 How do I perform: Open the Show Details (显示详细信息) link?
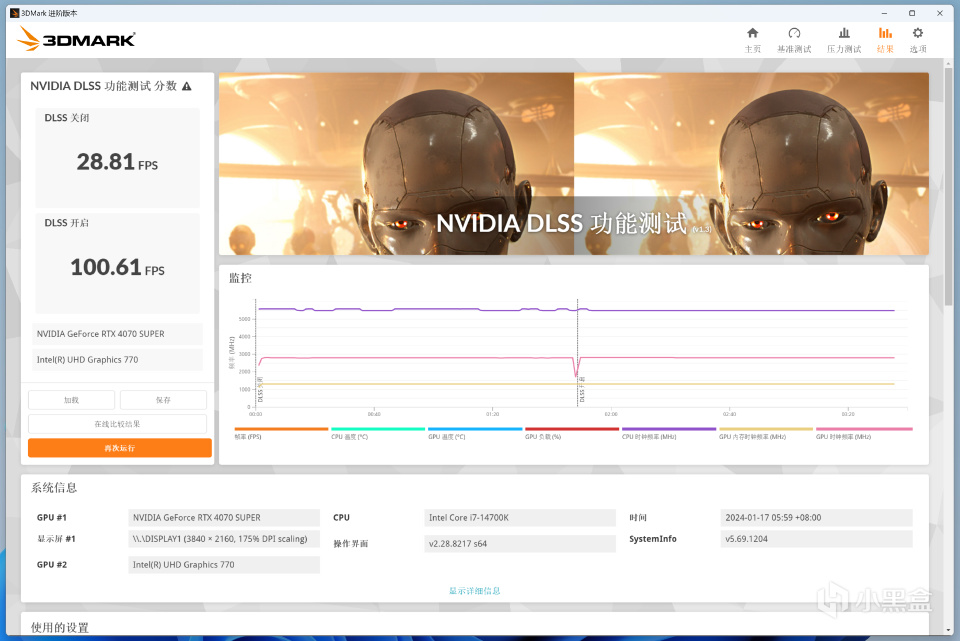pos(474,591)
